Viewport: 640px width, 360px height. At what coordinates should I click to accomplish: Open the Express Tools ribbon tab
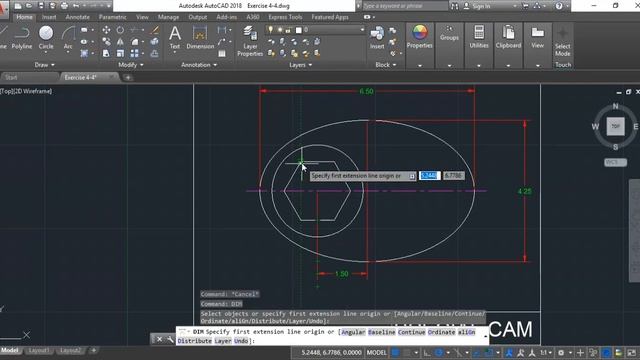[285, 17]
